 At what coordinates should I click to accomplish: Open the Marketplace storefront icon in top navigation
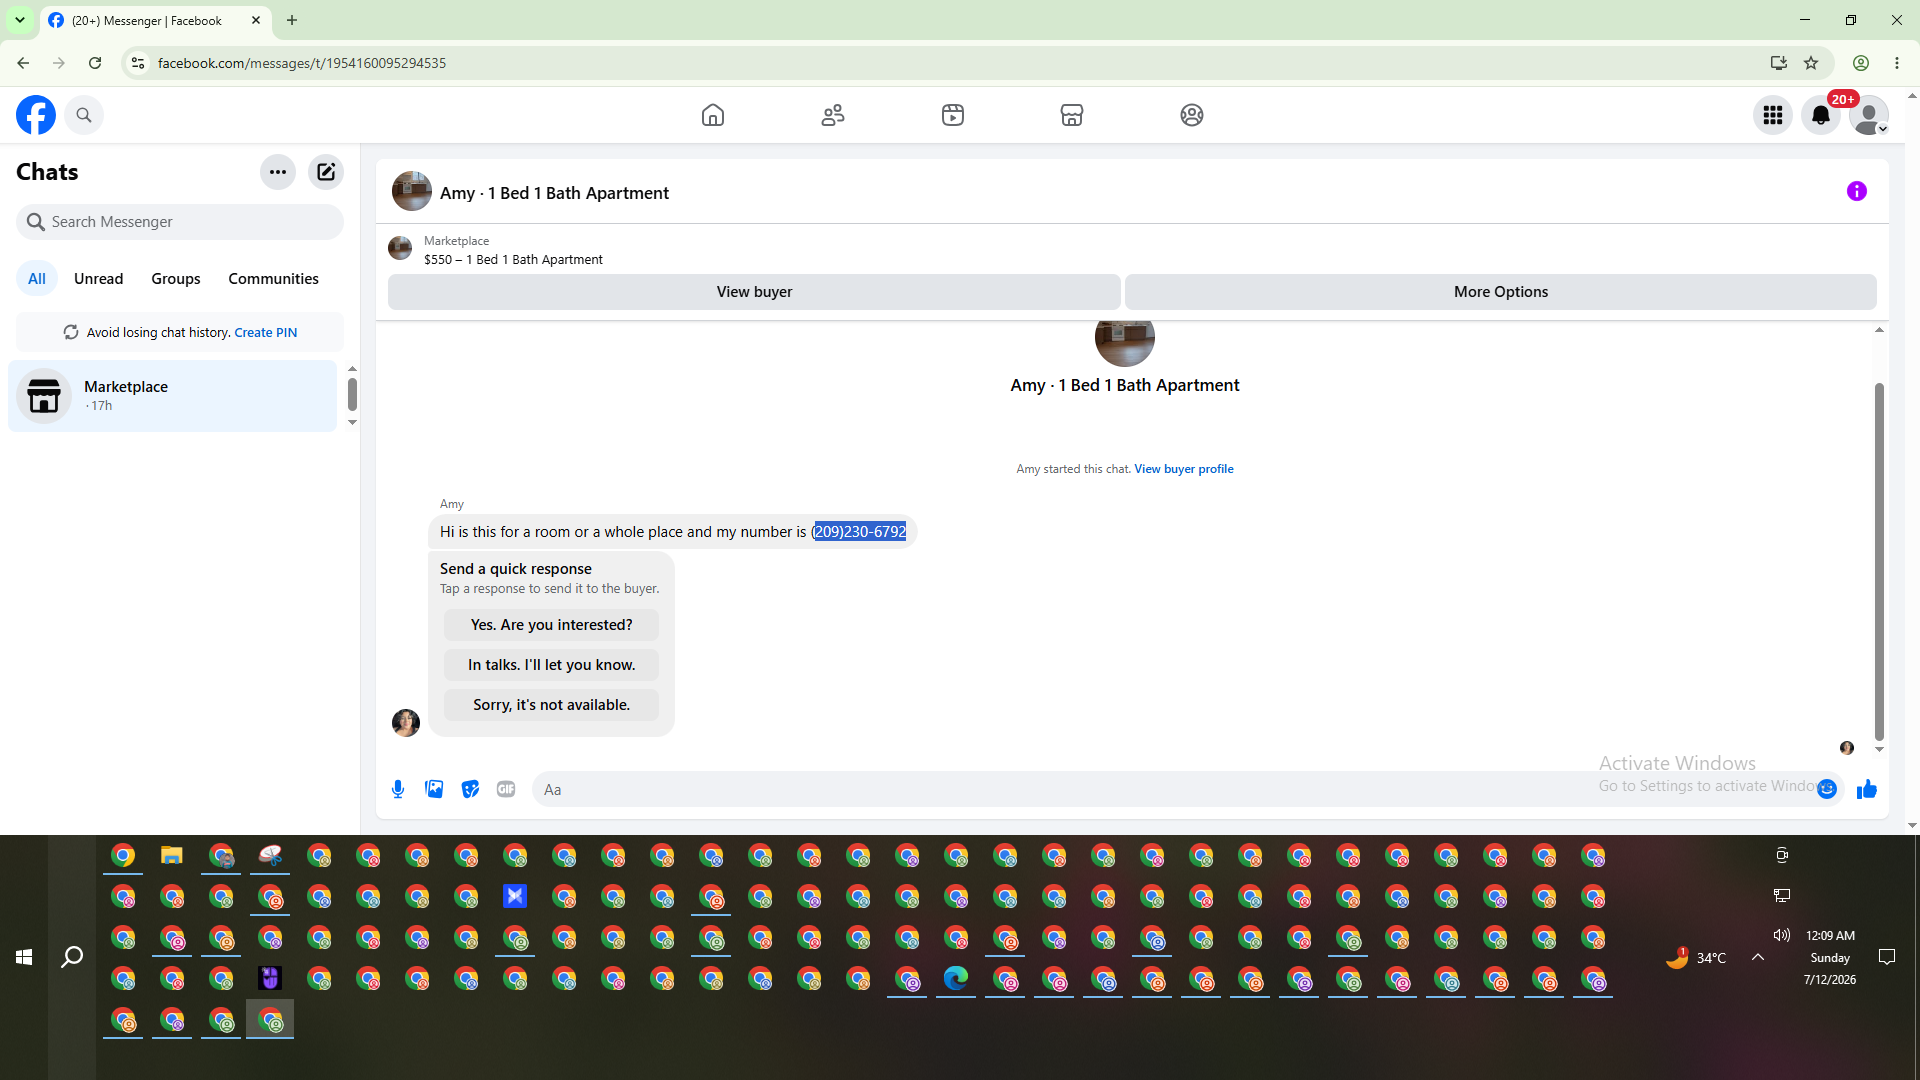coord(1072,115)
